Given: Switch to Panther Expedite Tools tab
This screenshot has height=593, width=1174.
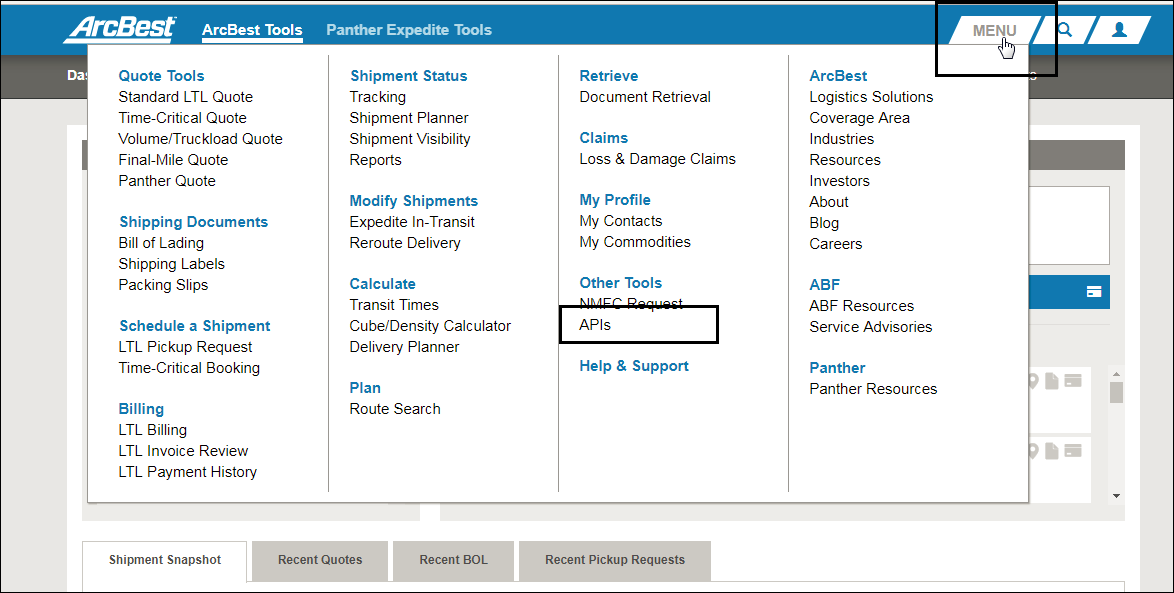Looking at the screenshot, I should (x=409, y=30).
